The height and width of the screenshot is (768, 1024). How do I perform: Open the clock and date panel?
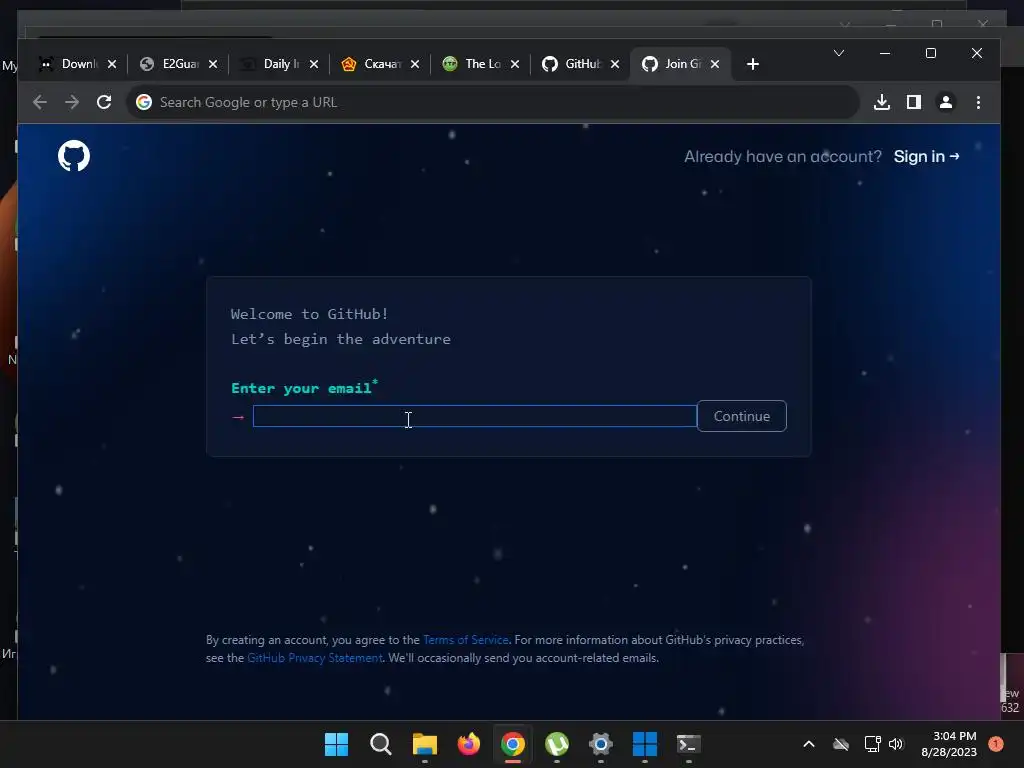point(949,744)
